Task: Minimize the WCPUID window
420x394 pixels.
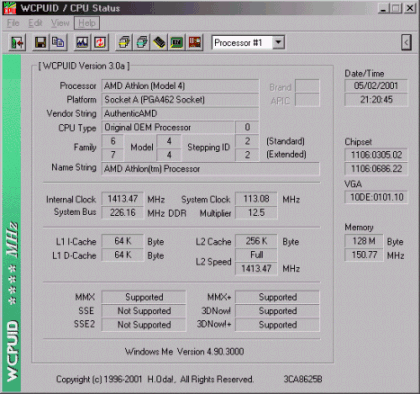Action: (x=383, y=8)
